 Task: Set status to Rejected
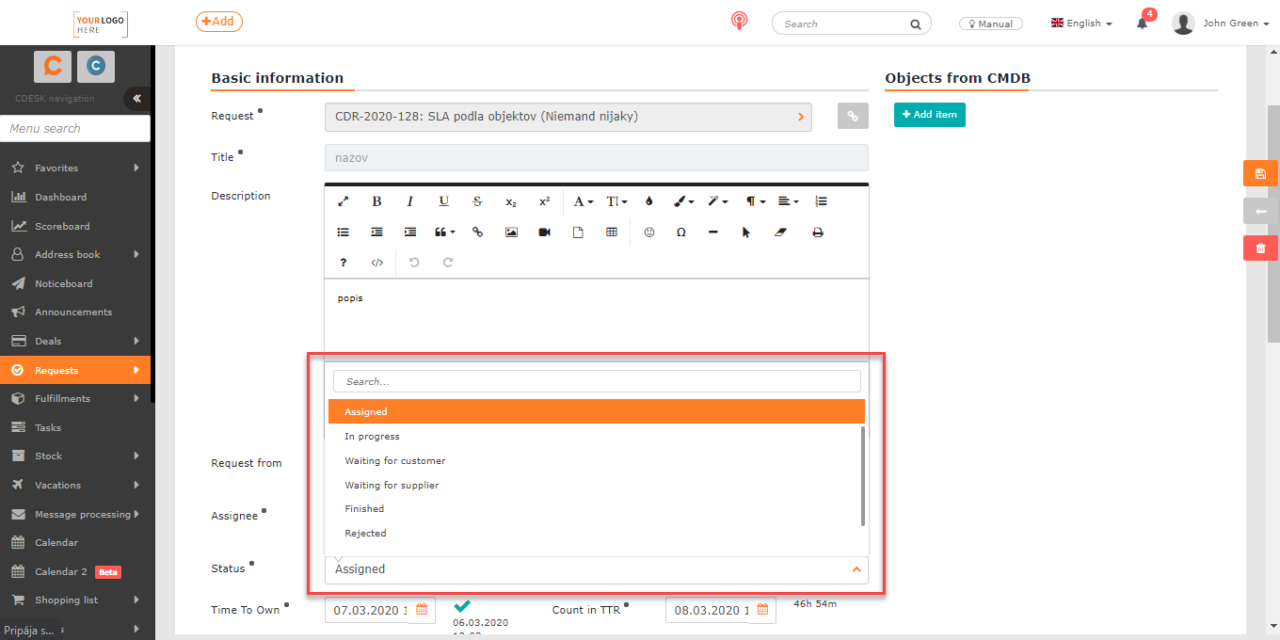[594, 533]
